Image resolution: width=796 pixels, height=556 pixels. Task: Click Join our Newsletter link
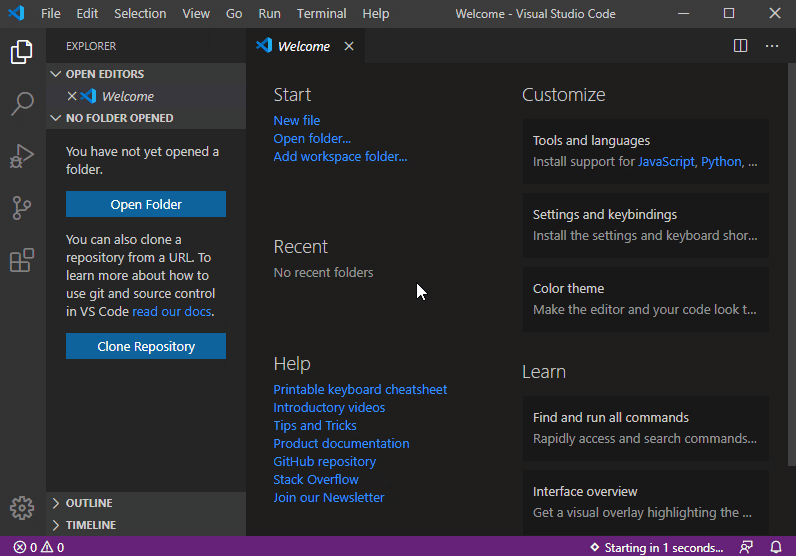pos(329,498)
